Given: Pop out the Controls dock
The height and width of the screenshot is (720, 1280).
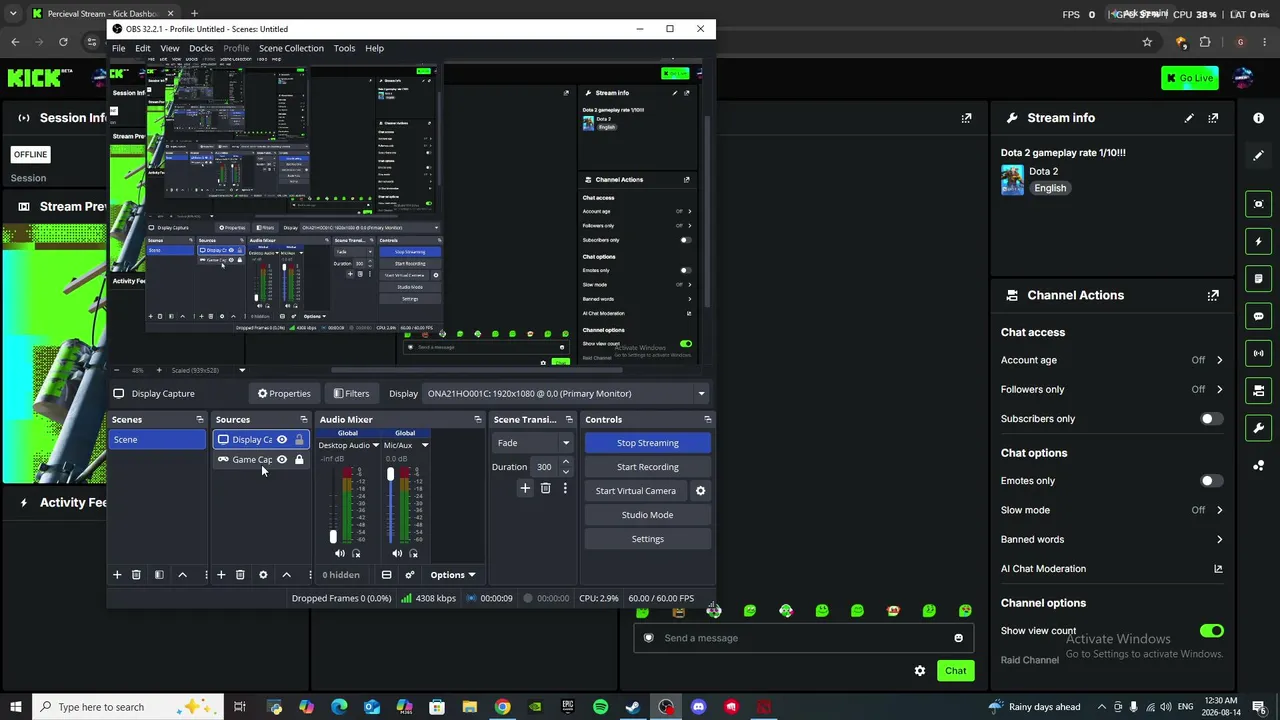Looking at the screenshot, I should tap(707, 420).
